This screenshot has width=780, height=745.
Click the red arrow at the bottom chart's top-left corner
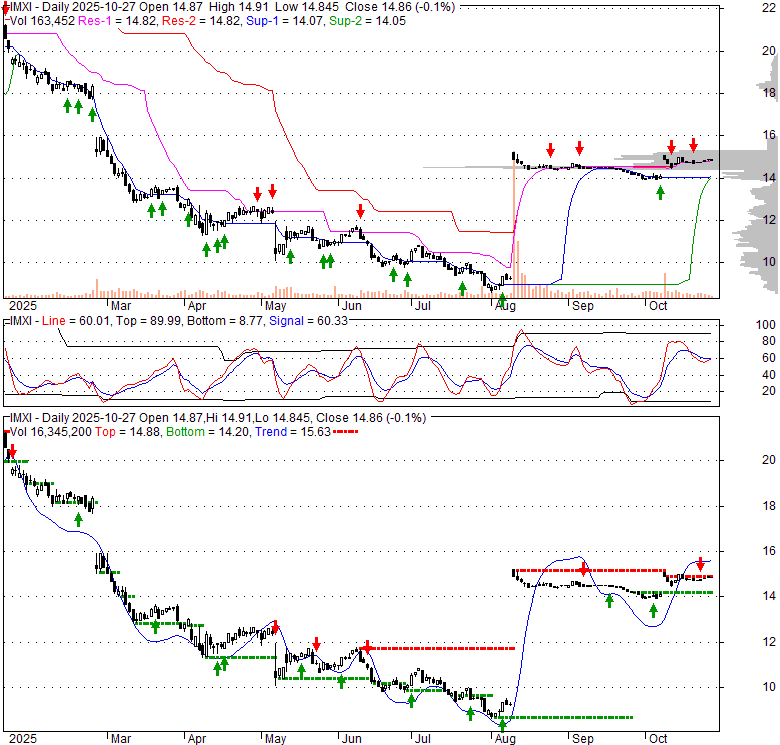12,453
